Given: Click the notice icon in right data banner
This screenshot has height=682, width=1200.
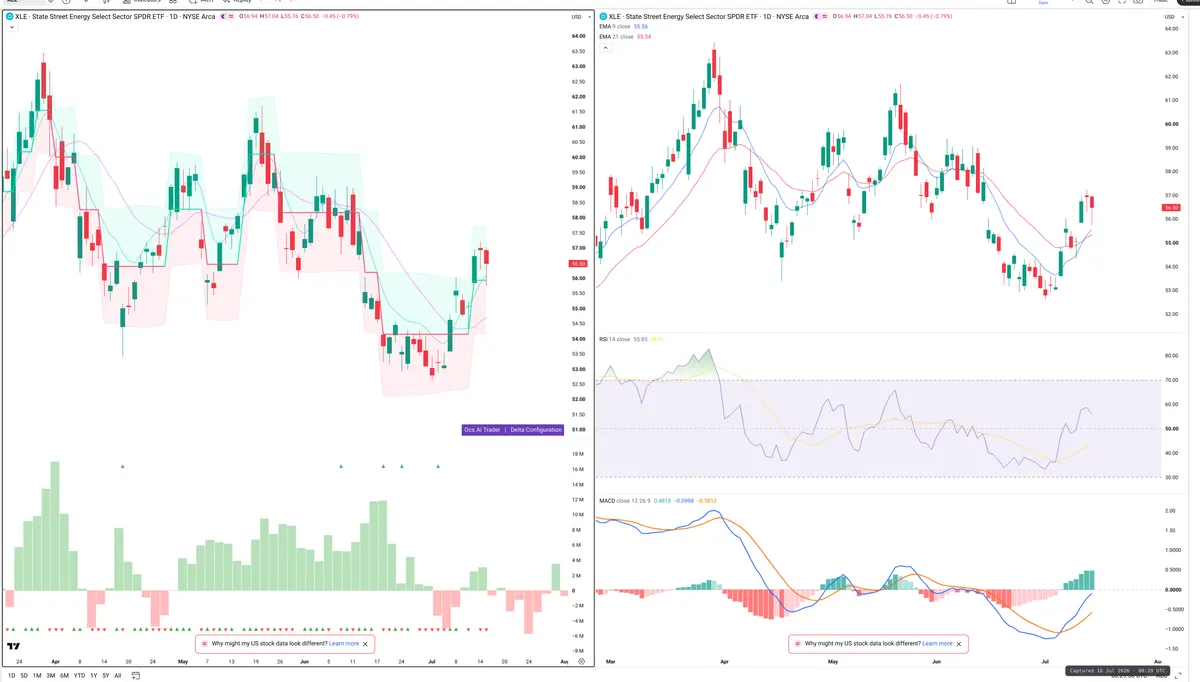Looking at the screenshot, I should (x=798, y=644).
